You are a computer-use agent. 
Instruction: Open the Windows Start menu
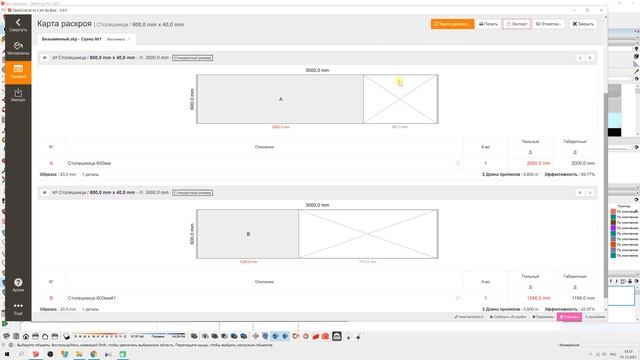(x=7, y=354)
